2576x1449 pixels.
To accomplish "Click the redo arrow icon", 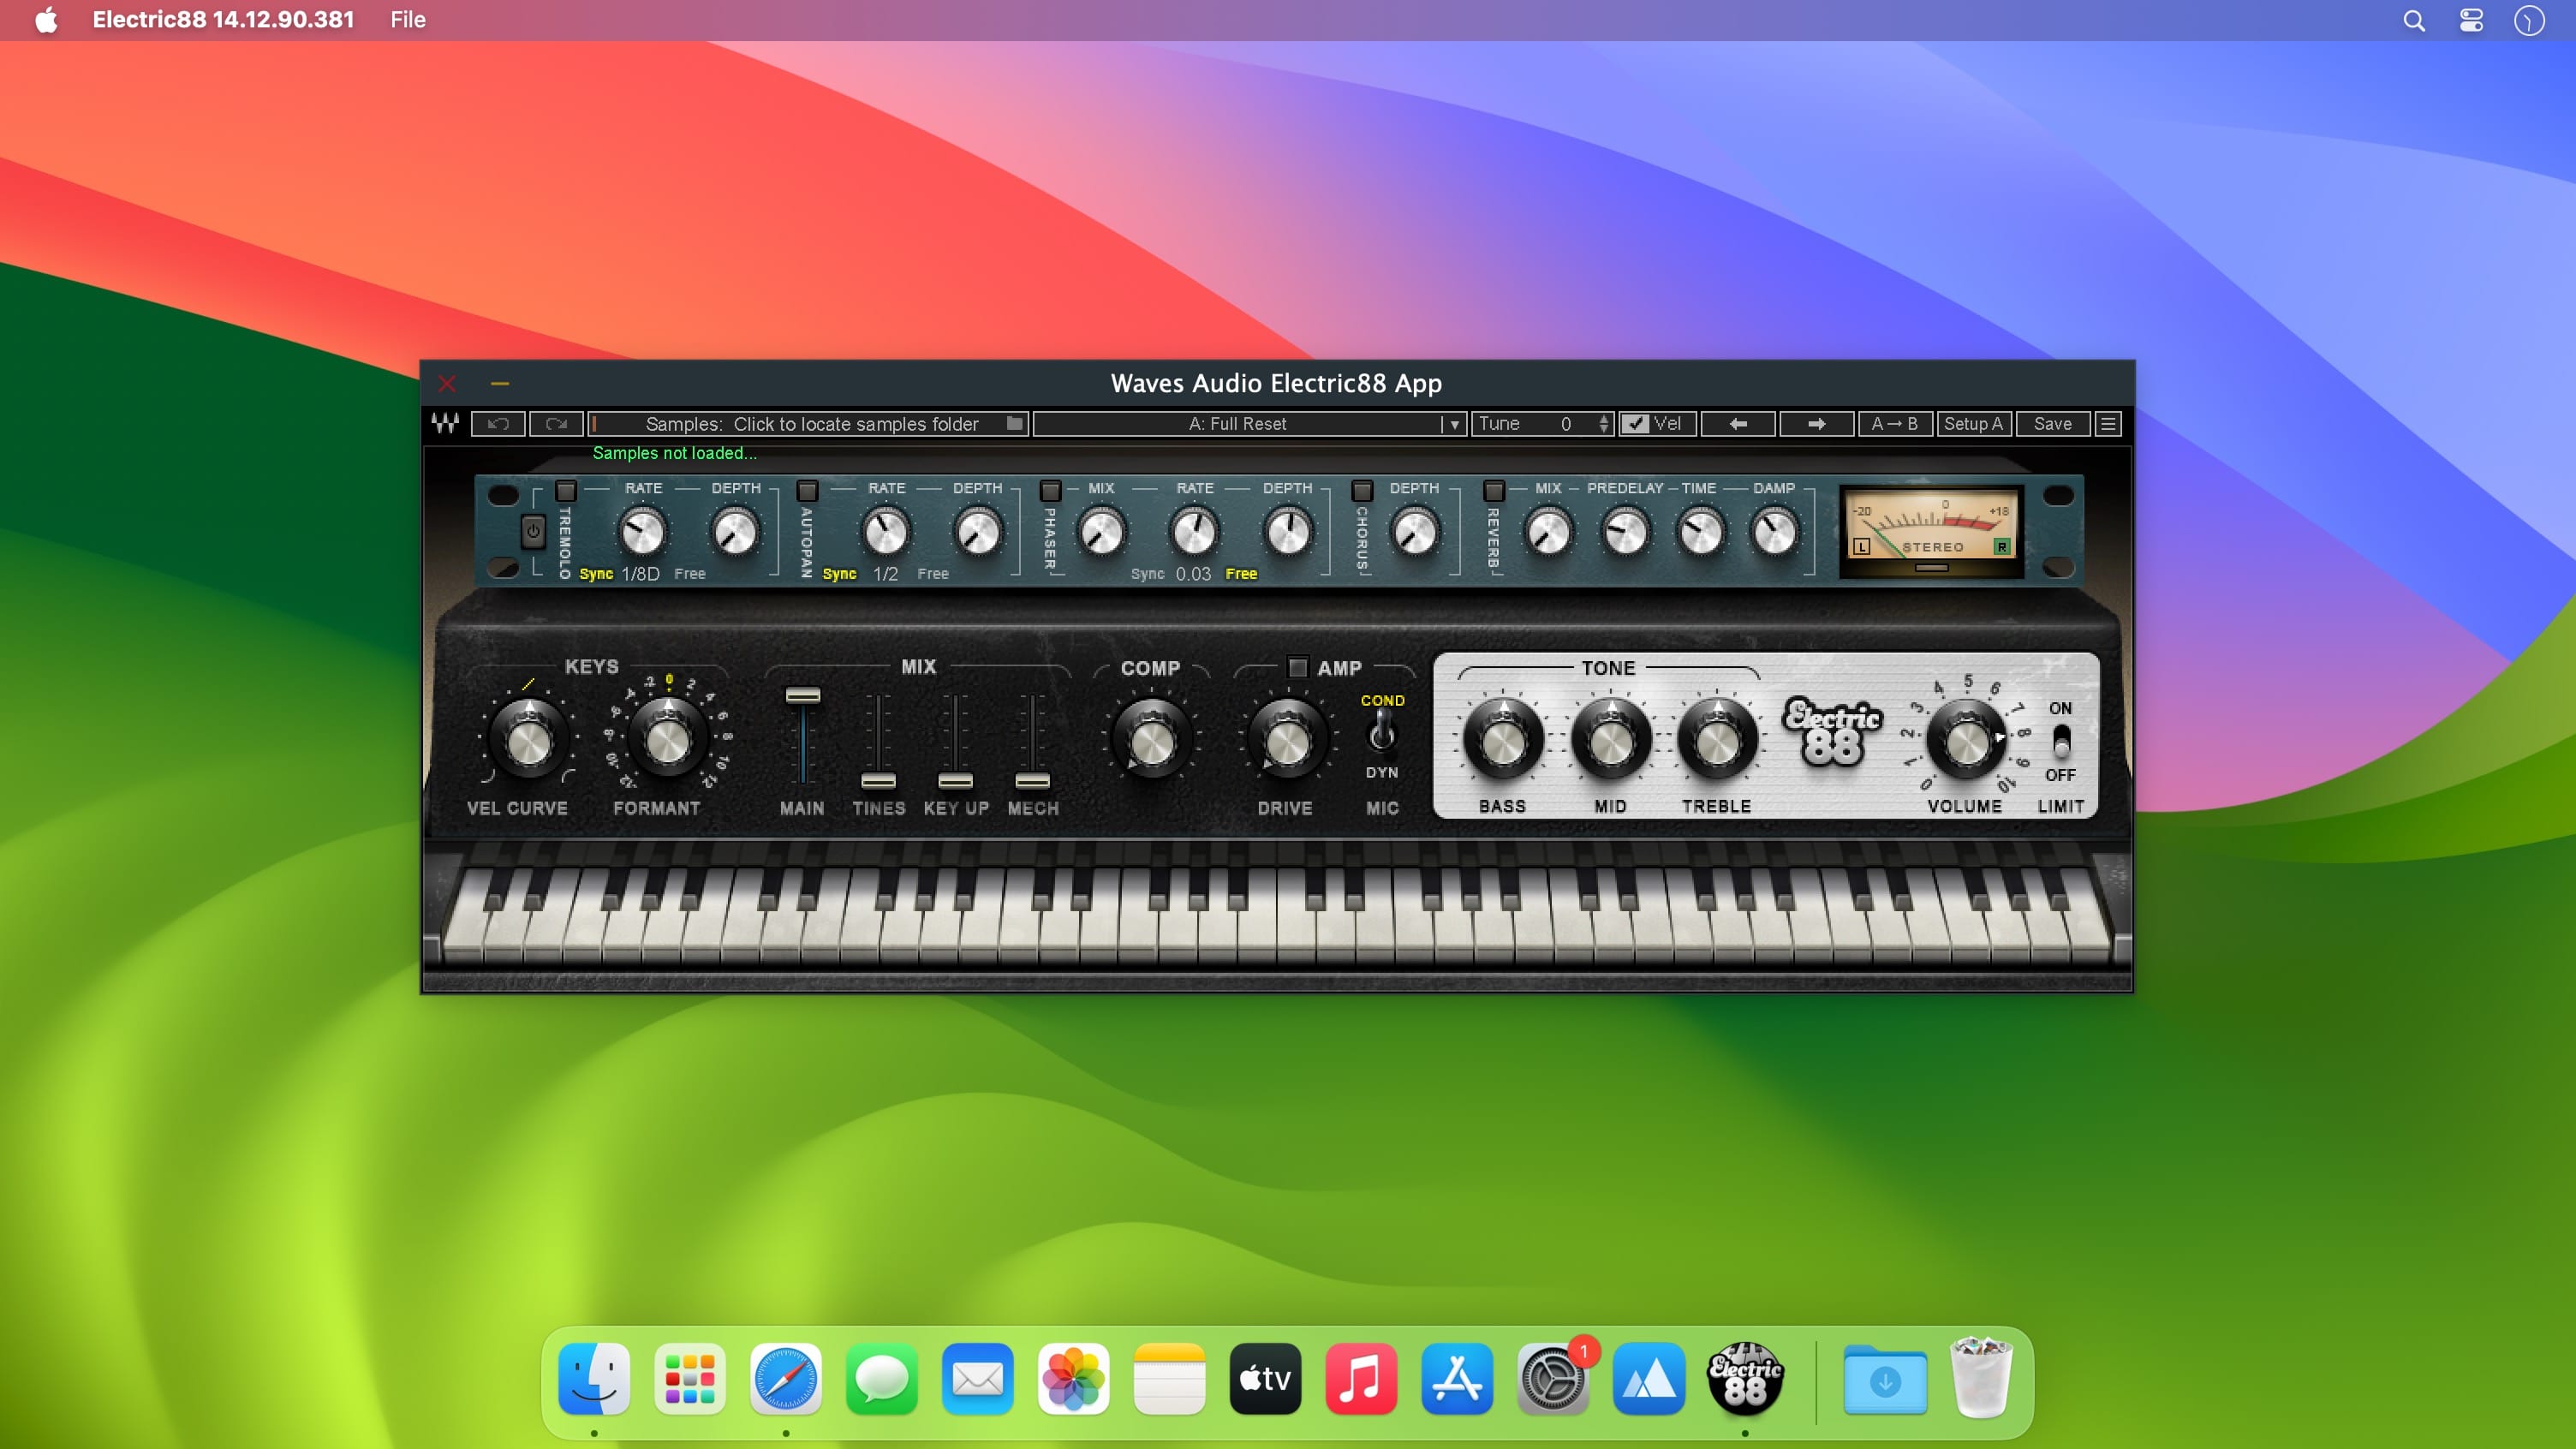I will (x=556, y=423).
